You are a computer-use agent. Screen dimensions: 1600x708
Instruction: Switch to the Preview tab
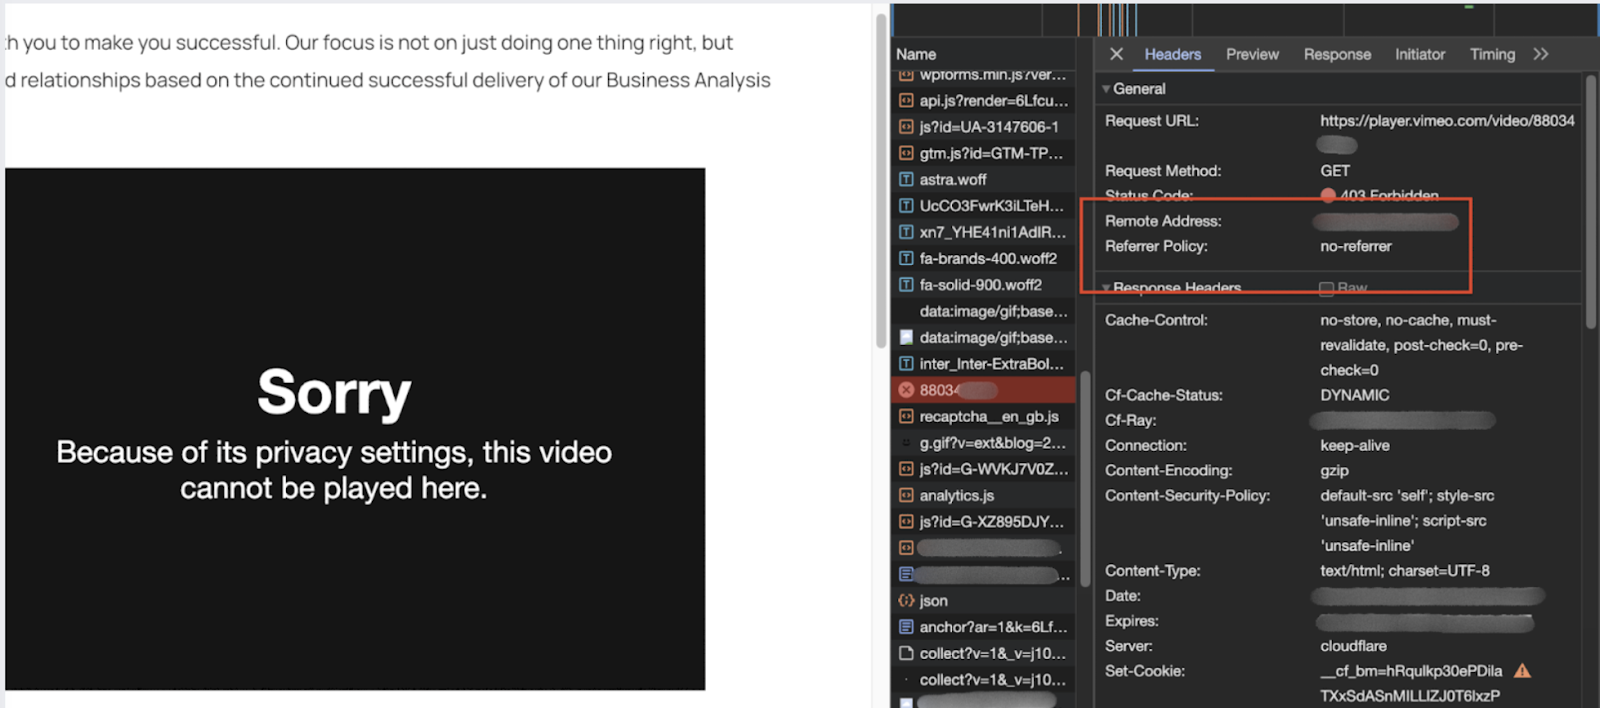[x=1252, y=54]
